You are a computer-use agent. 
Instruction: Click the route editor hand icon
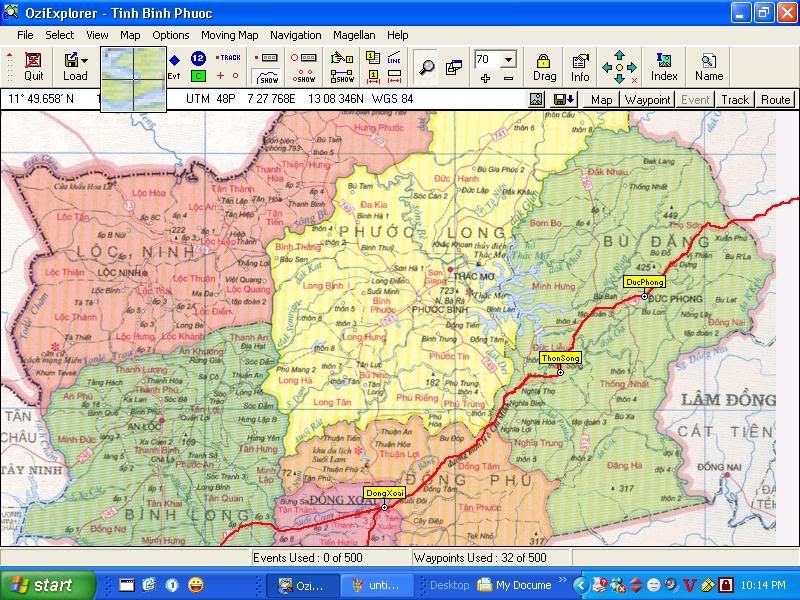pyautogui.click(x=342, y=58)
